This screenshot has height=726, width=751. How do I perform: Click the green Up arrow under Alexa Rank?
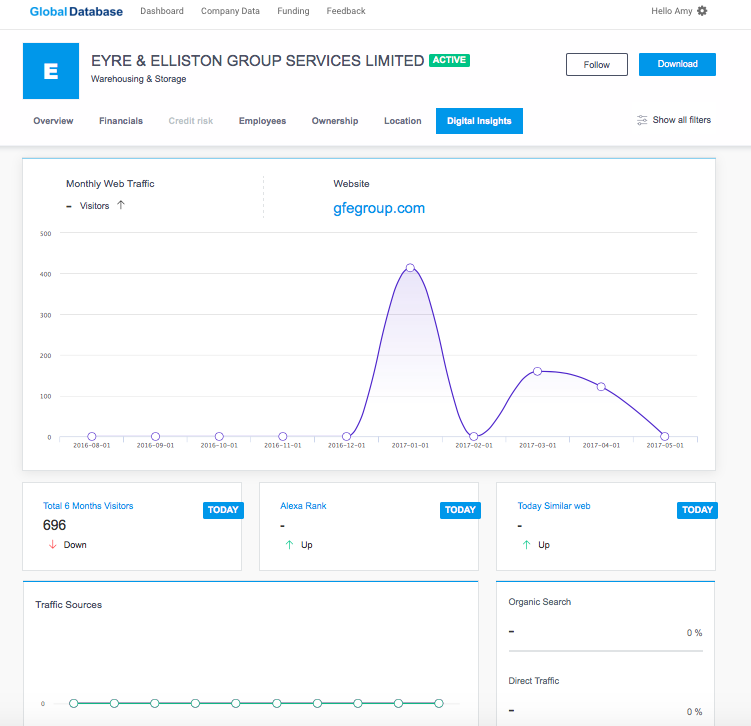coord(289,544)
